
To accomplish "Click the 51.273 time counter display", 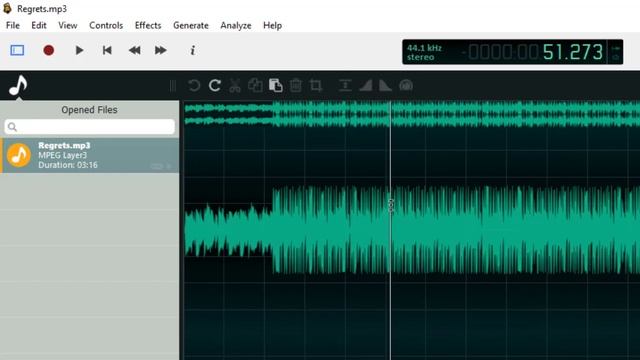I will point(573,52).
